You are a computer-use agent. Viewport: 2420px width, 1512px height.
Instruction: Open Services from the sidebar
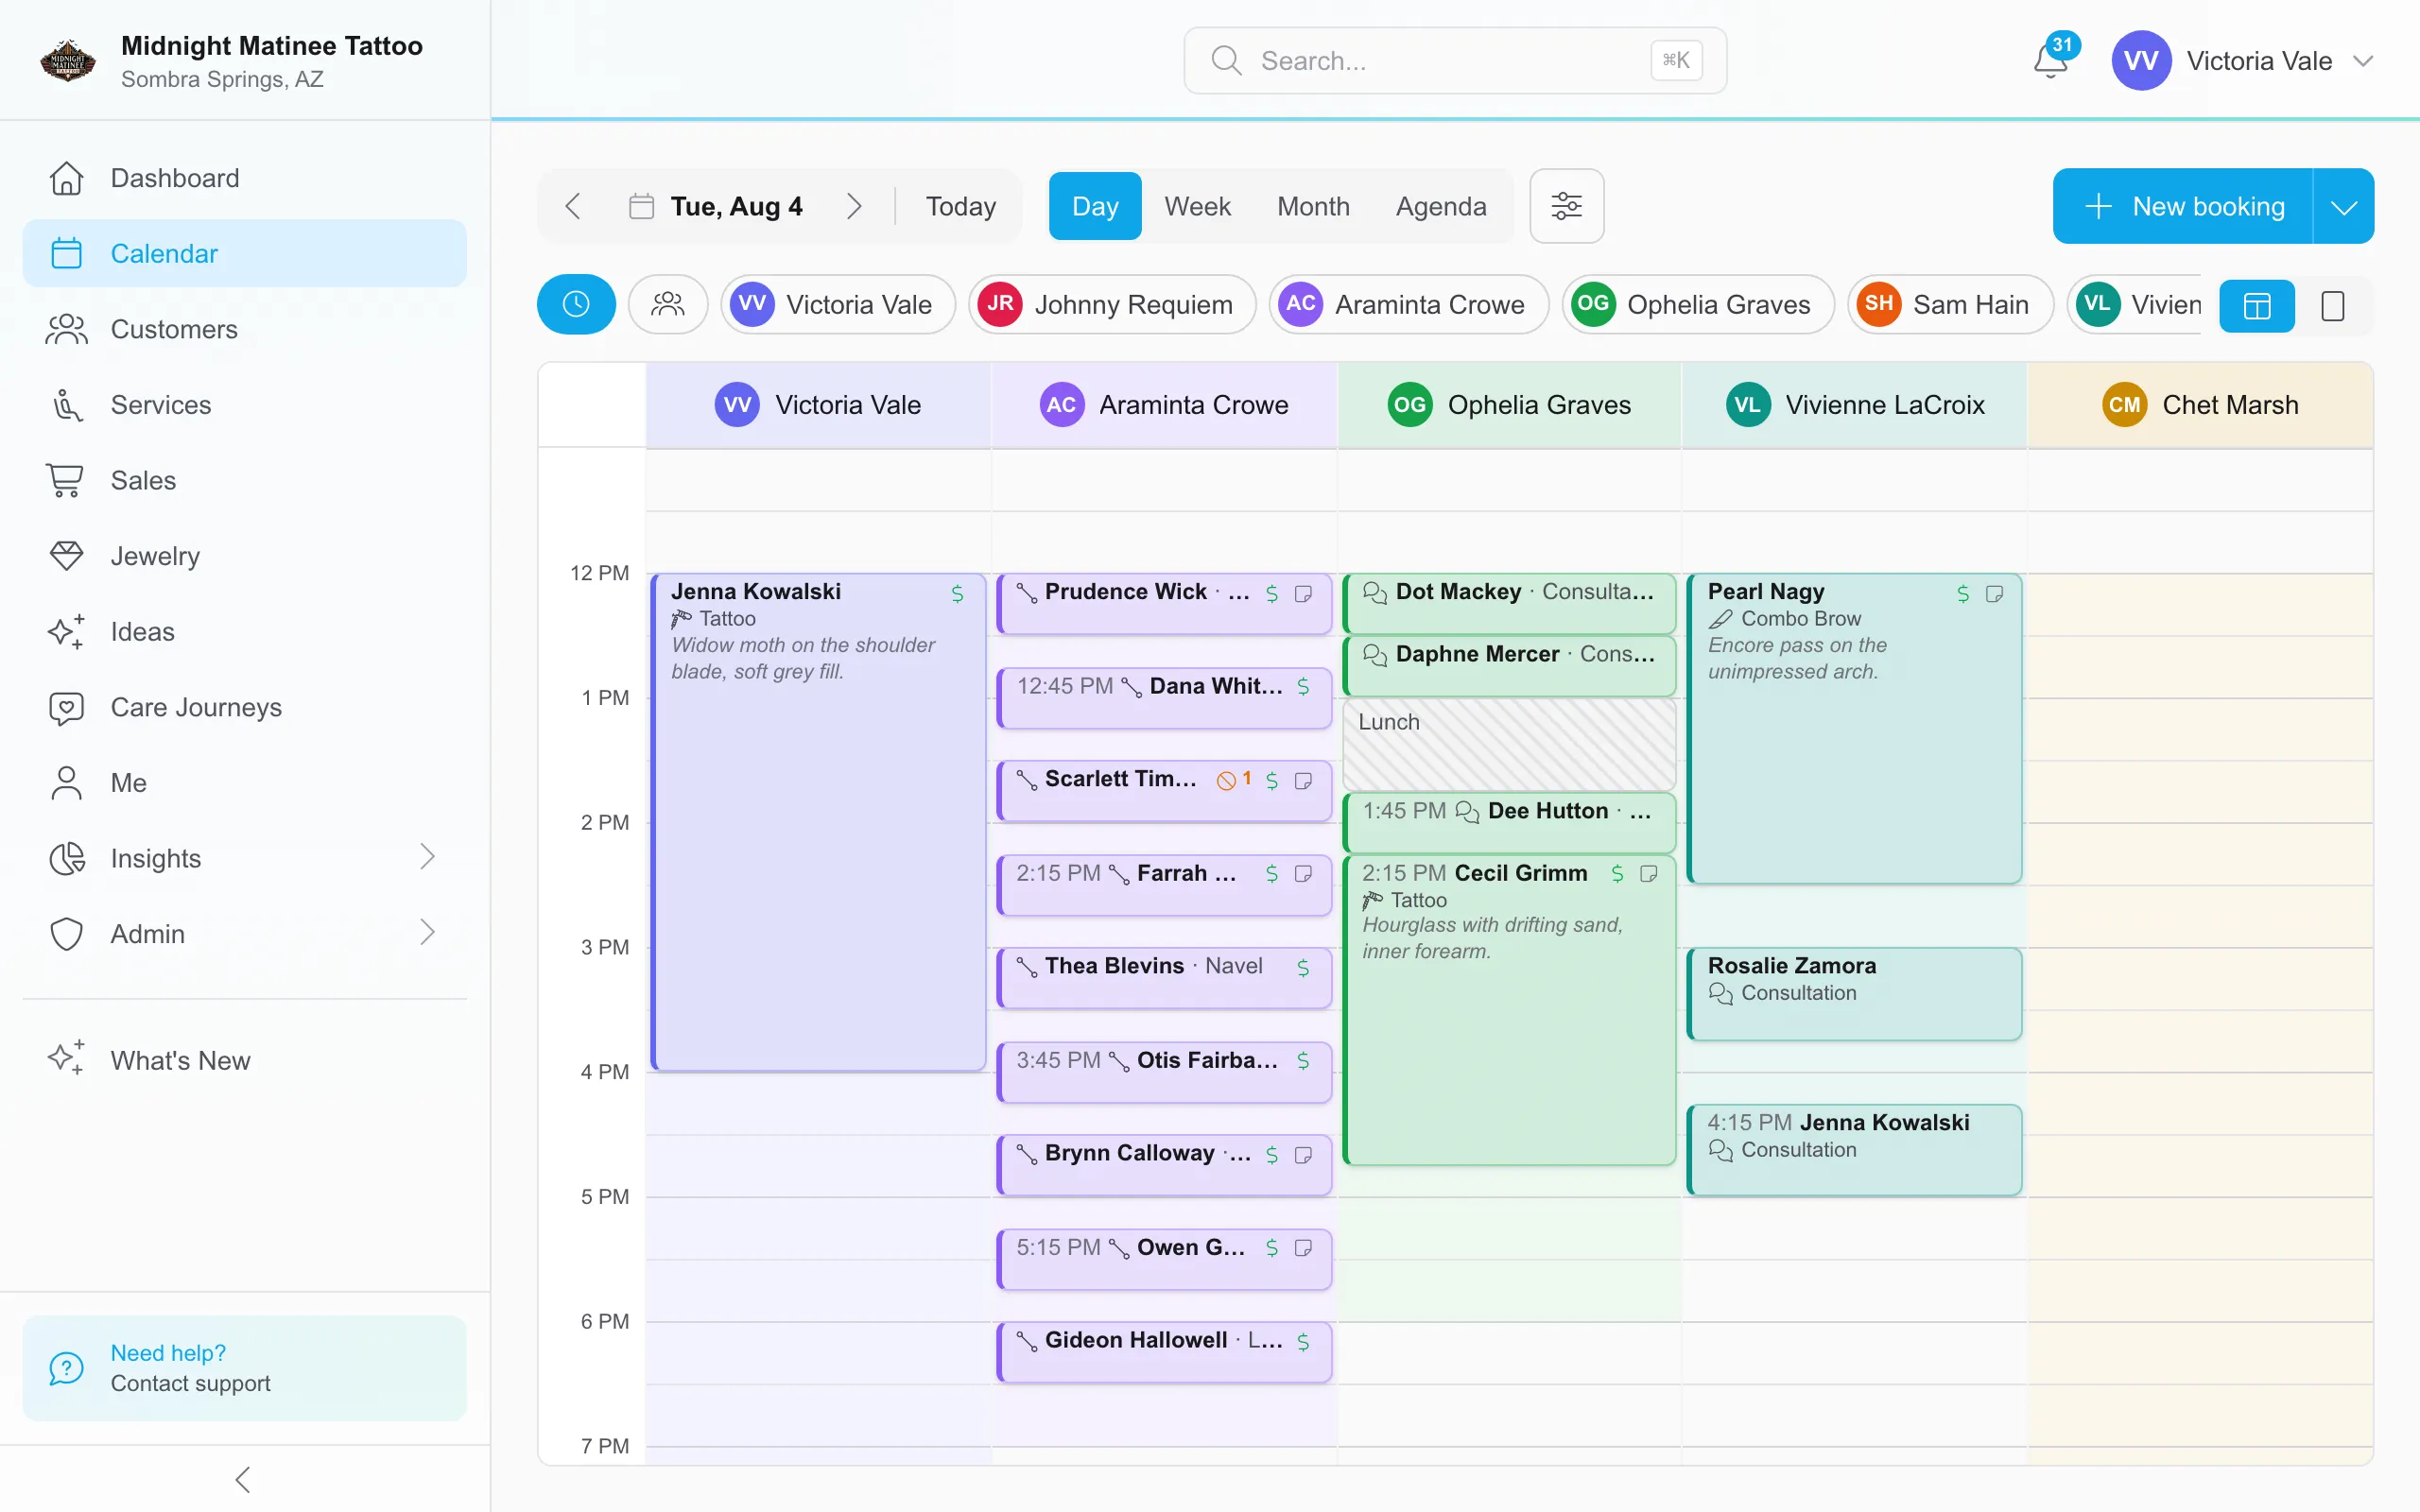(x=245, y=405)
